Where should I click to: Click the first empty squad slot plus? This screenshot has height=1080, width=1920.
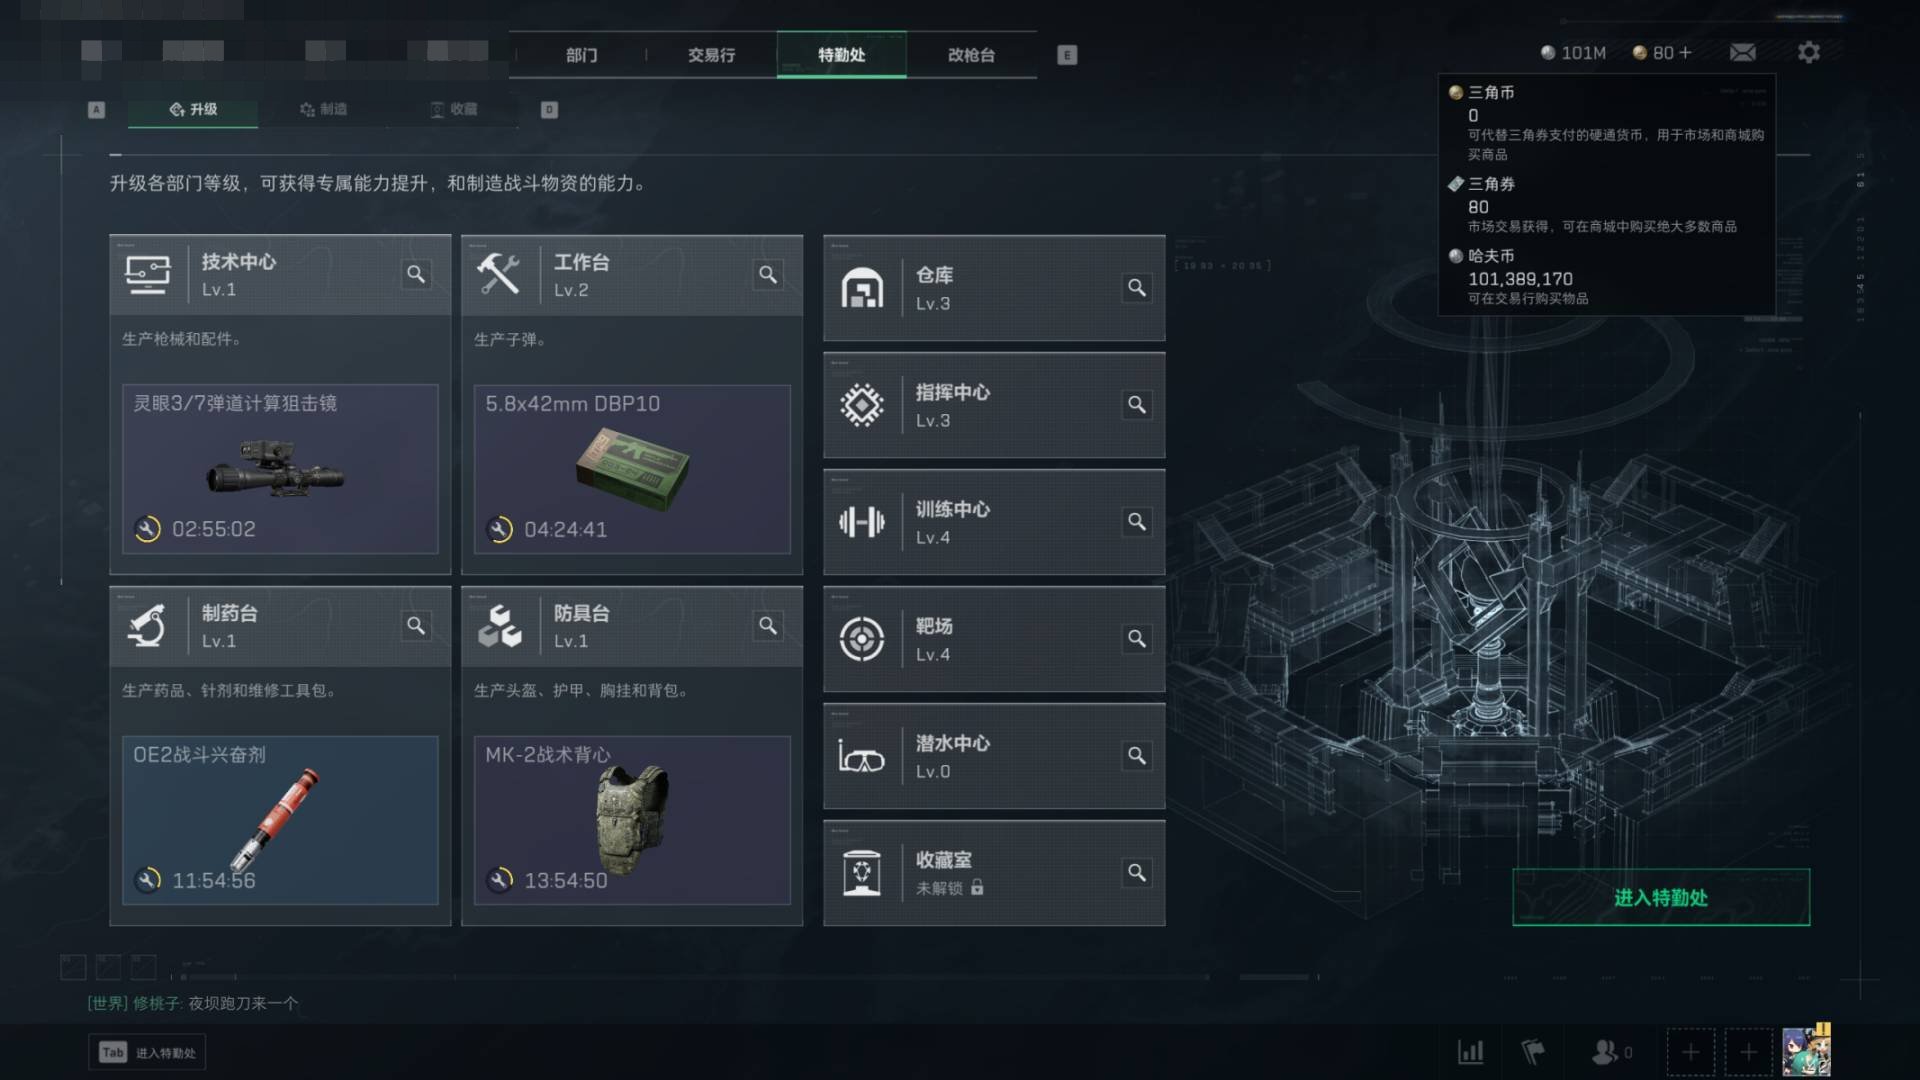1690,1052
